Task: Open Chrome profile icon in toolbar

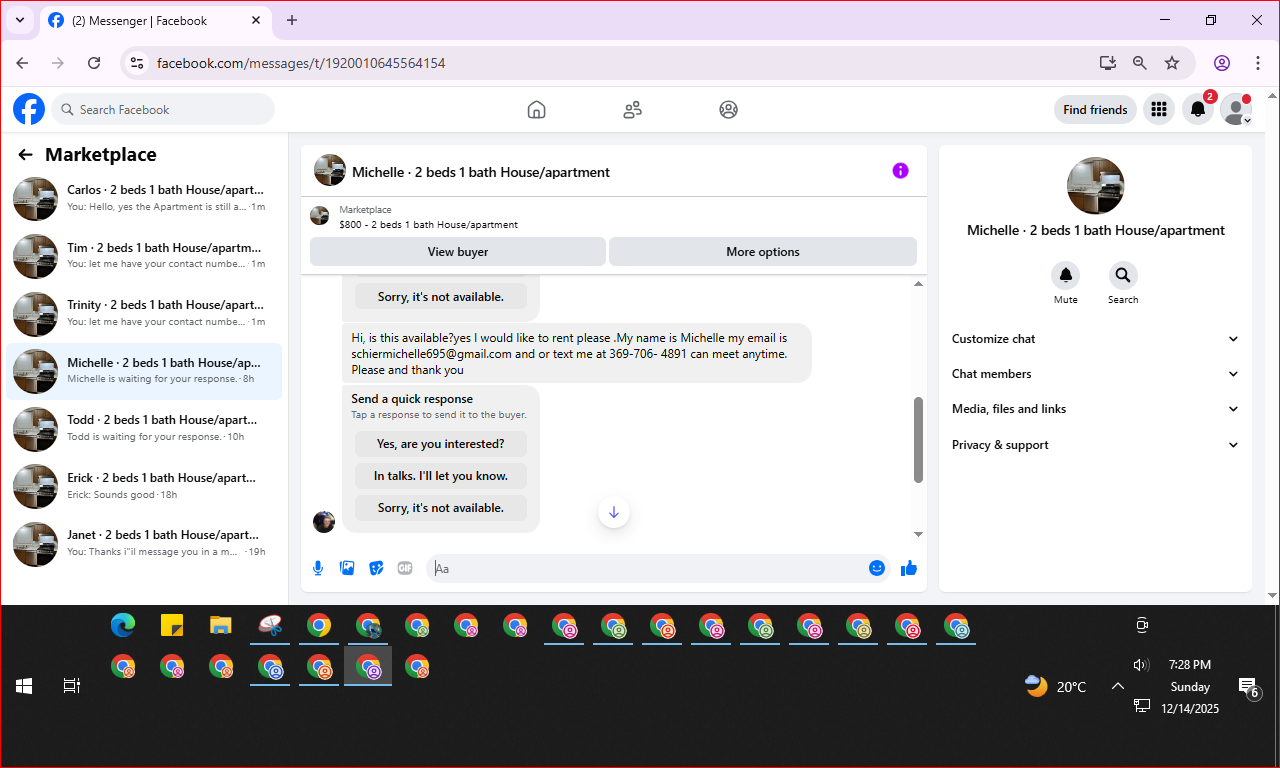Action: pyautogui.click(x=1222, y=63)
